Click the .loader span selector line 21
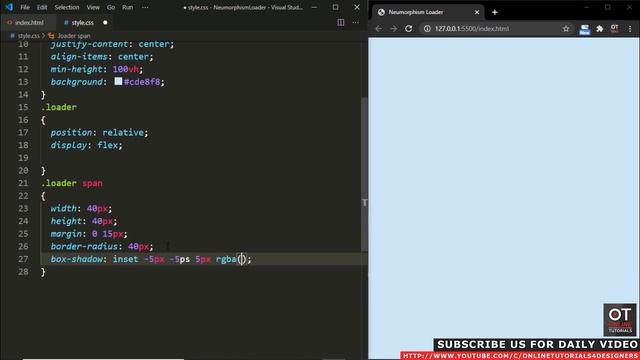640x360 pixels. [x=72, y=183]
